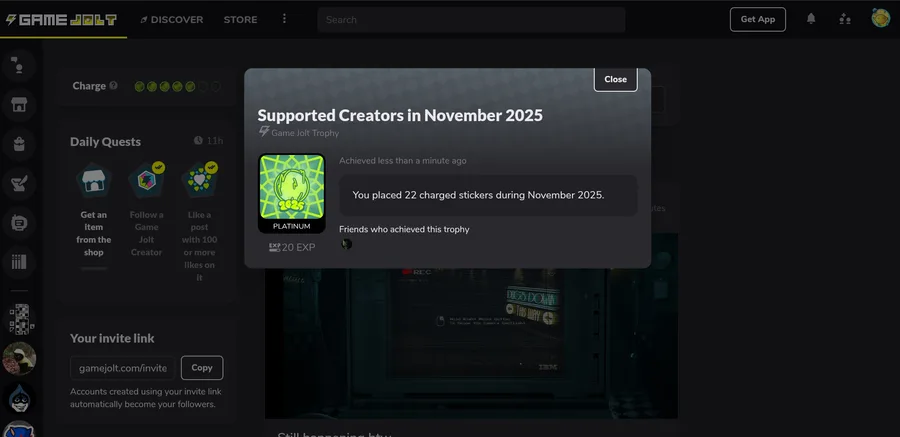Open the quests sidebar icon
The width and height of the screenshot is (900, 437).
click(x=19, y=183)
